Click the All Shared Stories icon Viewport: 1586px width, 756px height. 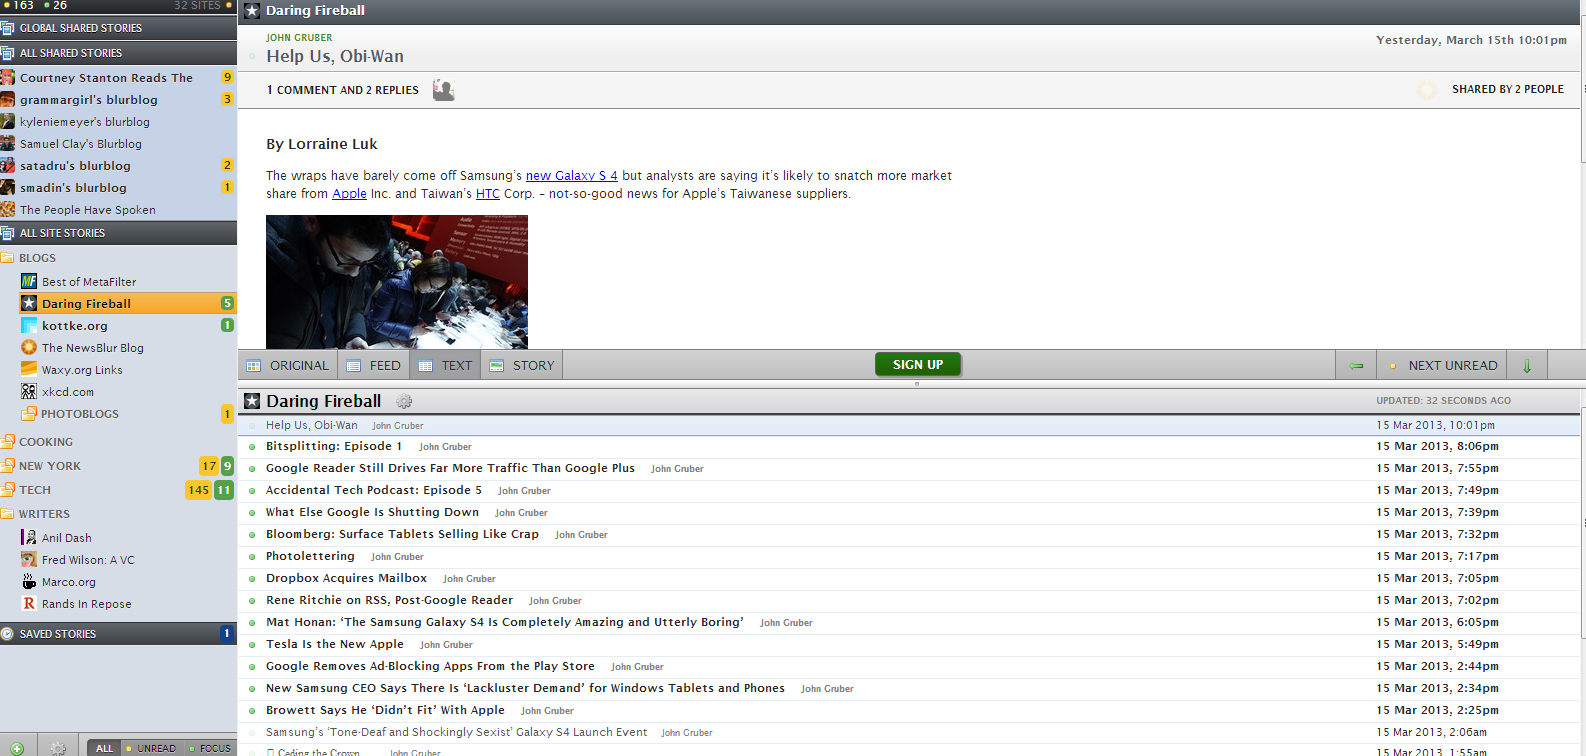[x=7, y=53]
